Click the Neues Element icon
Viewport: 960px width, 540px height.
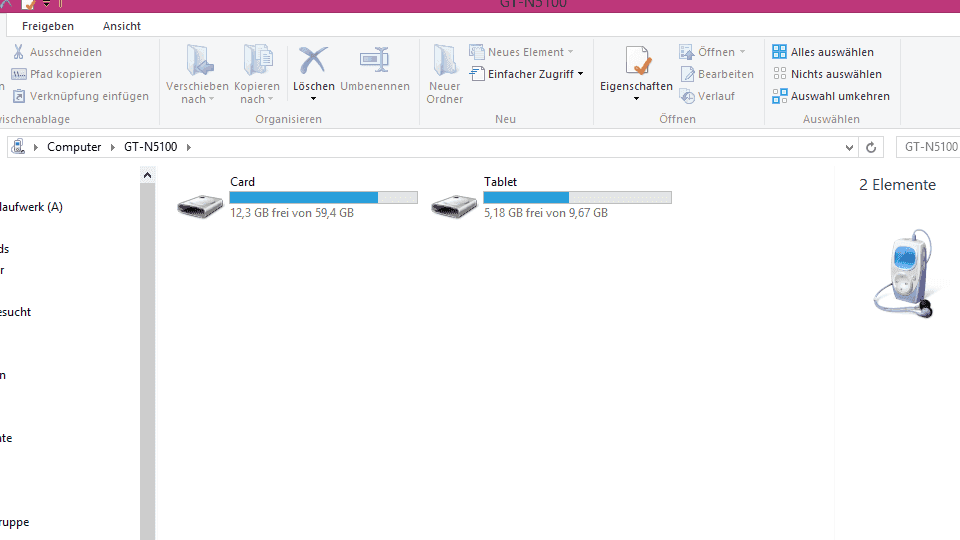pyautogui.click(x=476, y=51)
